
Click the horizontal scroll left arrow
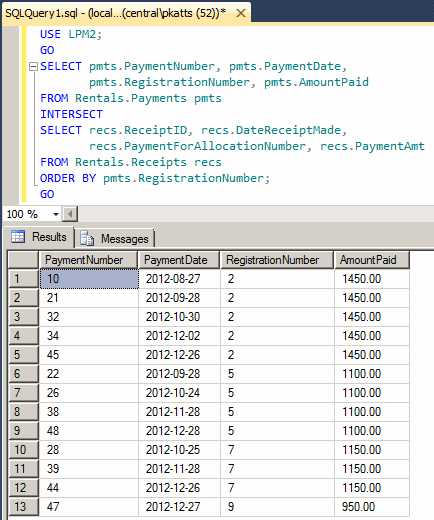click(70, 214)
